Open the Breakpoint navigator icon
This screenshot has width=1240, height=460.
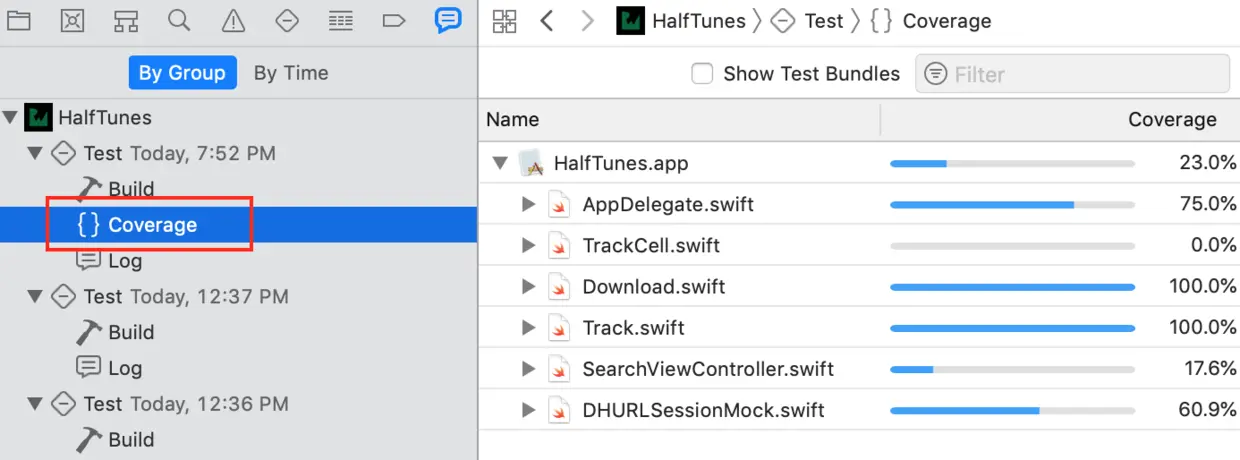point(394,20)
